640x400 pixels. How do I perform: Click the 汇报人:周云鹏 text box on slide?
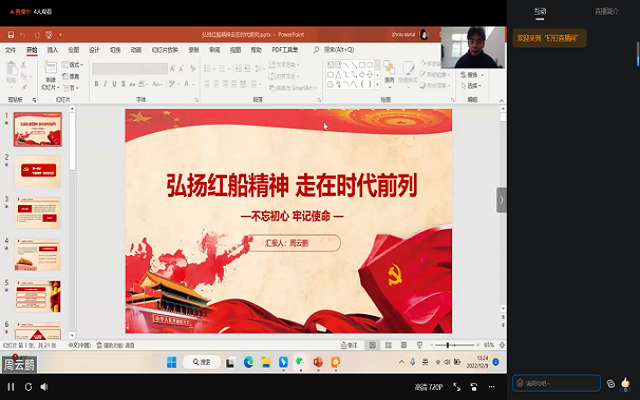point(293,243)
